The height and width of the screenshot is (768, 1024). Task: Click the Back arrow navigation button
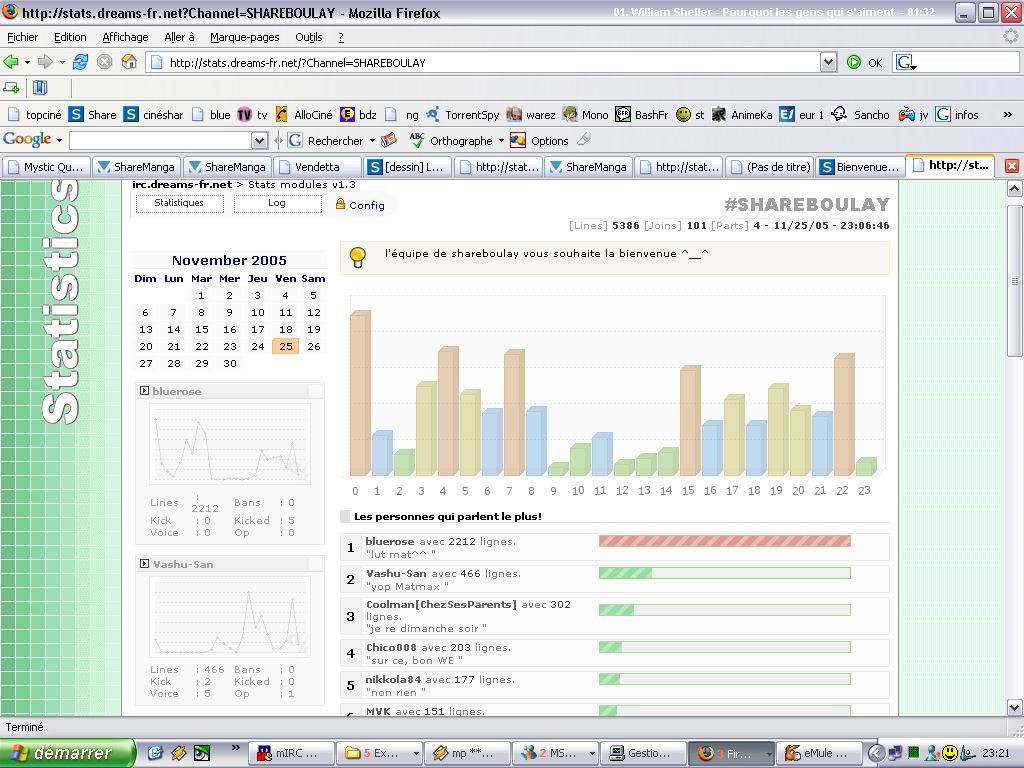click(x=11, y=62)
